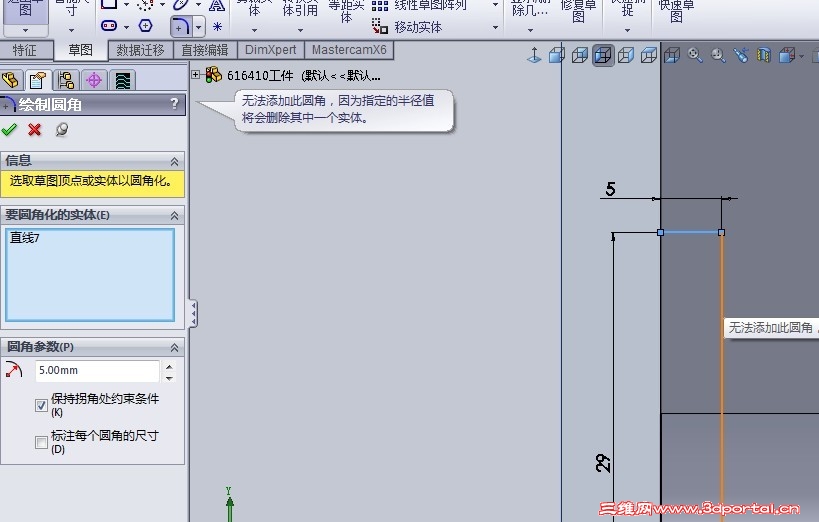Click the orange vertical sketch line
This screenshot has height=522, width=819.
pyautogui.click(x=722, y=376)
